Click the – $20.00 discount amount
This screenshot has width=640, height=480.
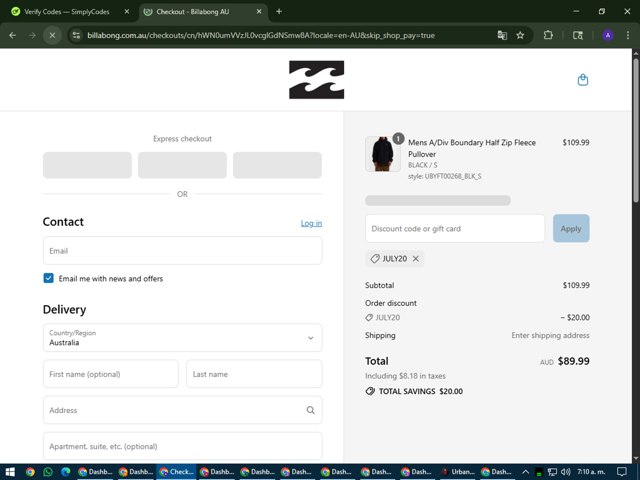tap(575, 318)
